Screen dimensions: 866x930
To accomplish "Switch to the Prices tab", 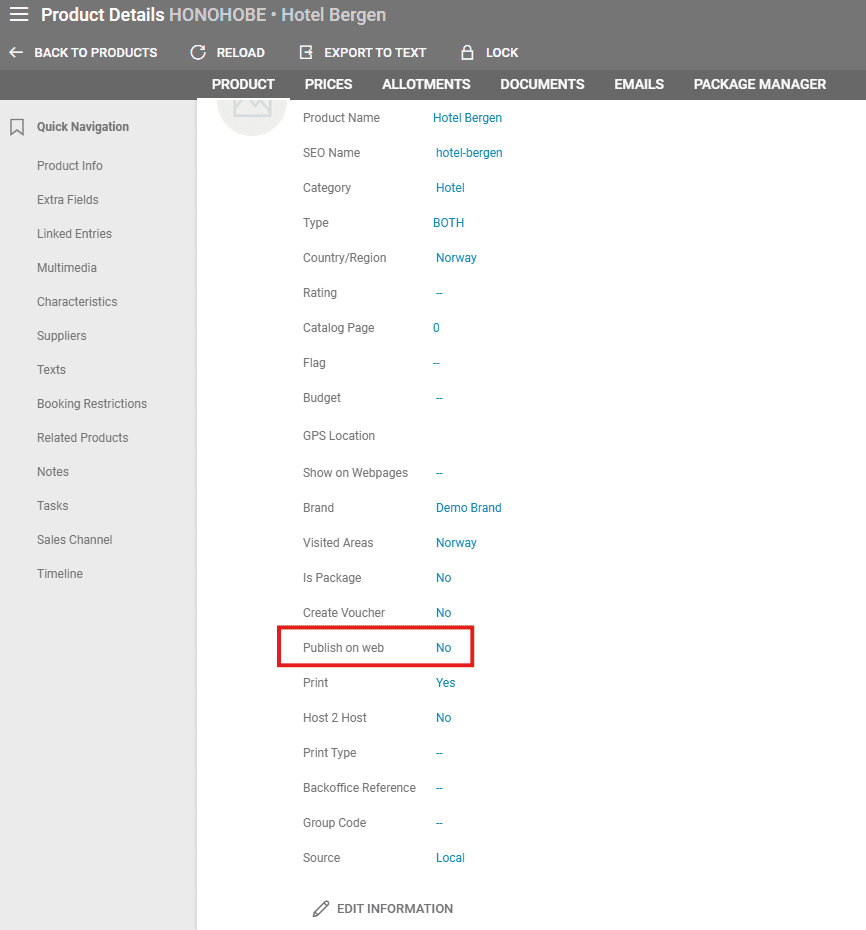I will (328, 84).
